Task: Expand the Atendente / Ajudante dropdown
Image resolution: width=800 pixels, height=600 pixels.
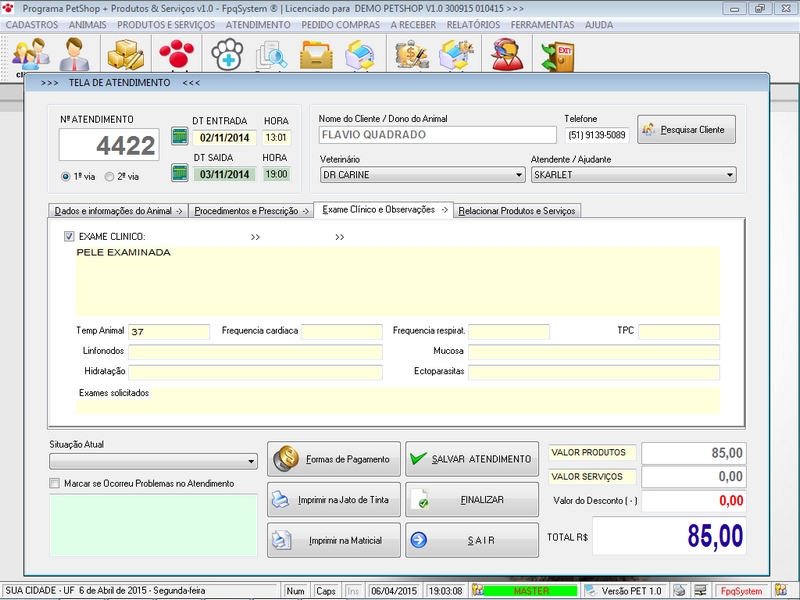Action: [729, 175]
